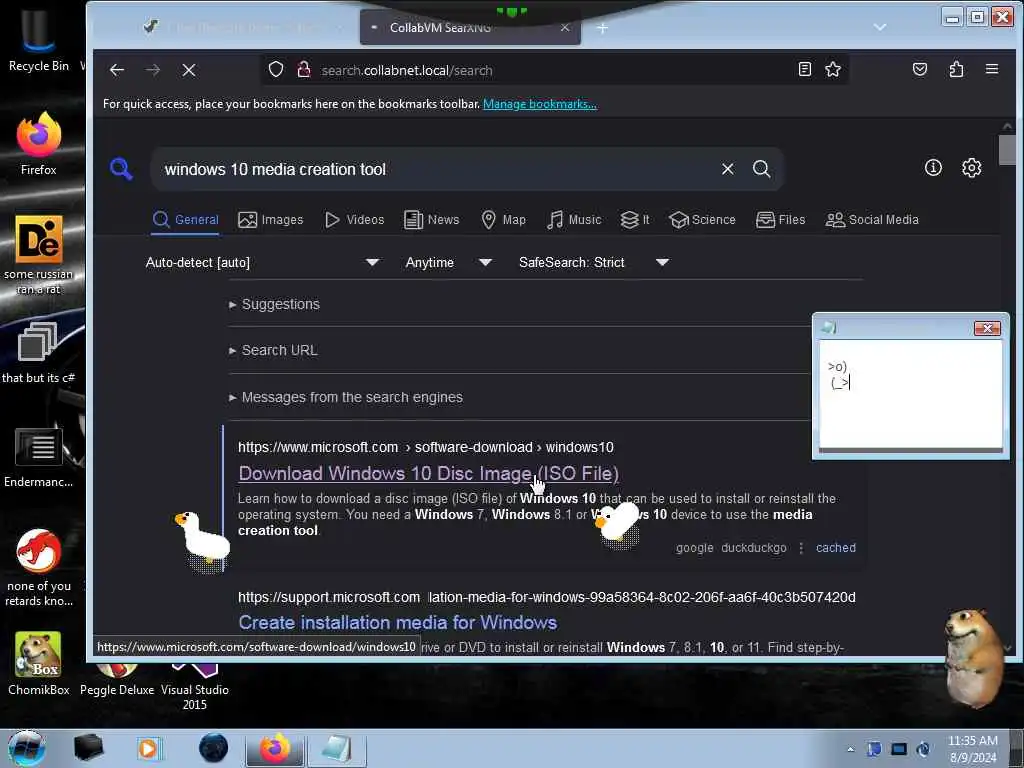Click the page vertical scrollbar thumb
The height and width of the screenshot is (768, 1024).
tap(1007, 150)
